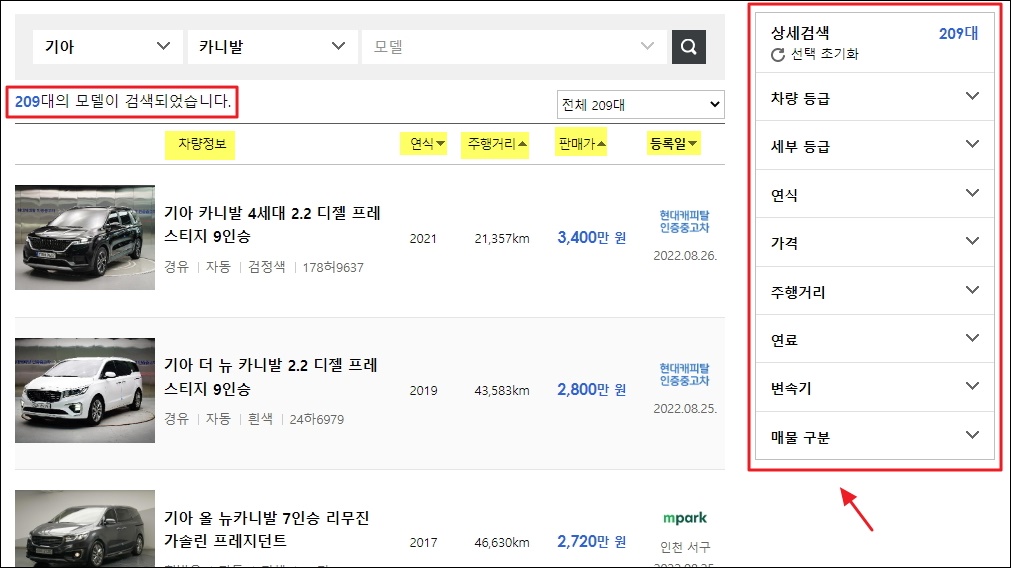Click the 43,583km mileage value

pyautogui.click(x=502, y=391)
